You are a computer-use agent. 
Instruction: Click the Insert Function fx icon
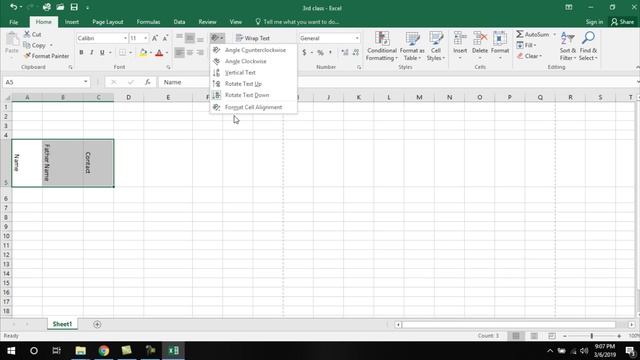147,82
